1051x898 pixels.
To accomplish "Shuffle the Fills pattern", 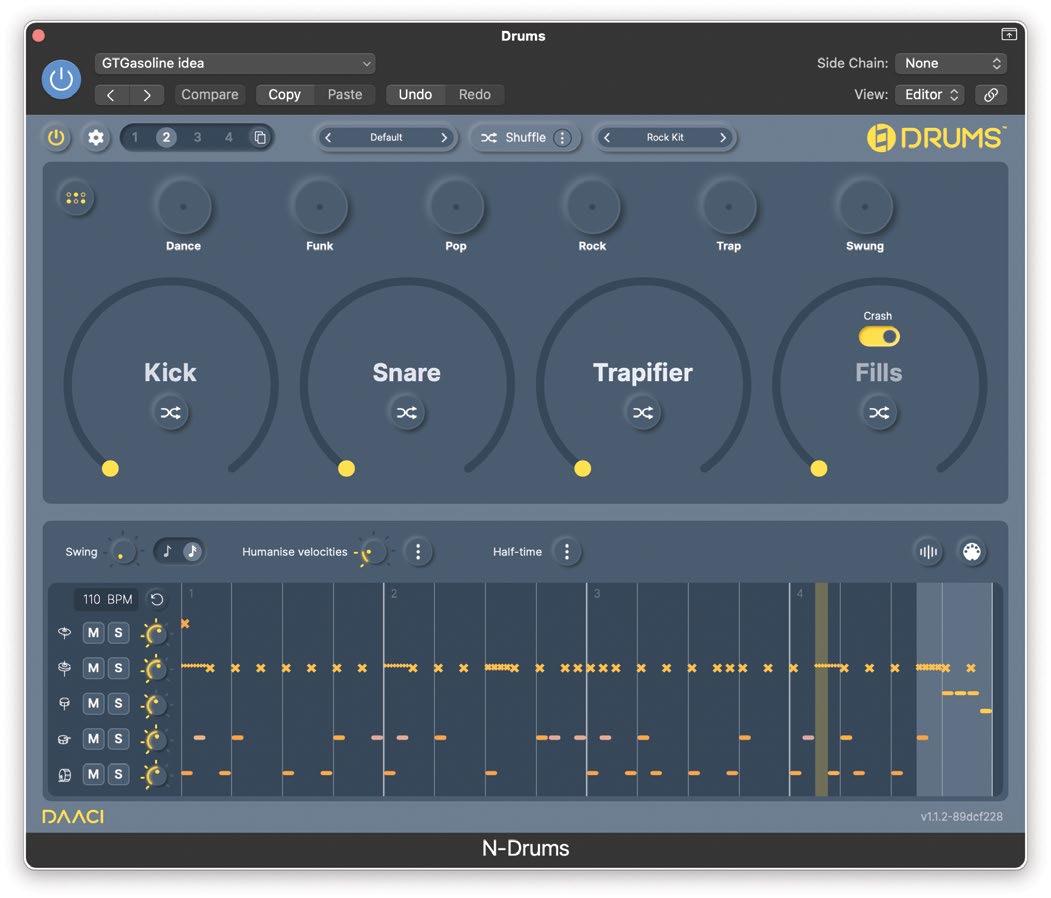I will pyautogui.click(x=879, y=412).
